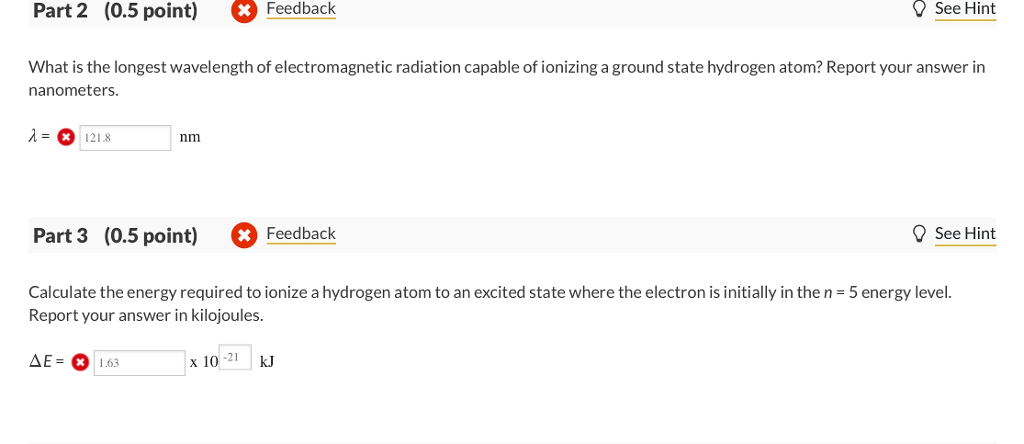Viewport: 1024px width, 444px height.
Task: Click the red error icon beside the wavelength field
Action: pos(66,138)
